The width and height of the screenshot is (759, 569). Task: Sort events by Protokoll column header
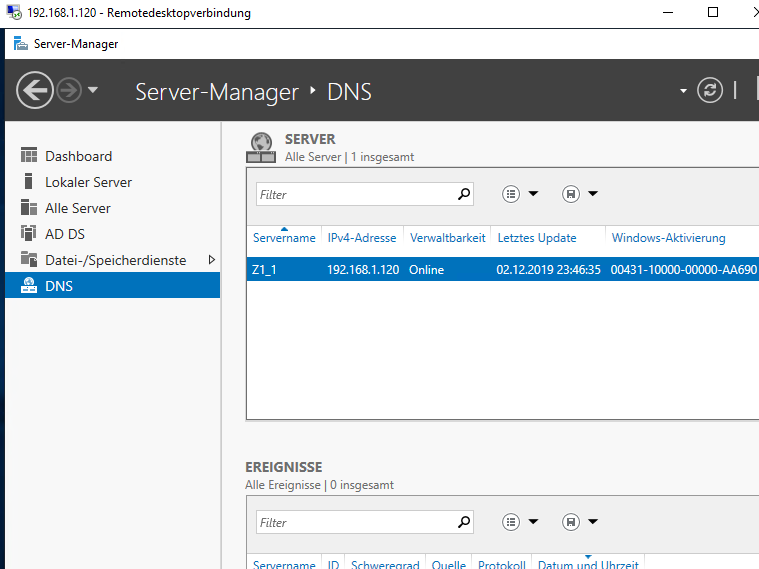click(x=501, y=564)
